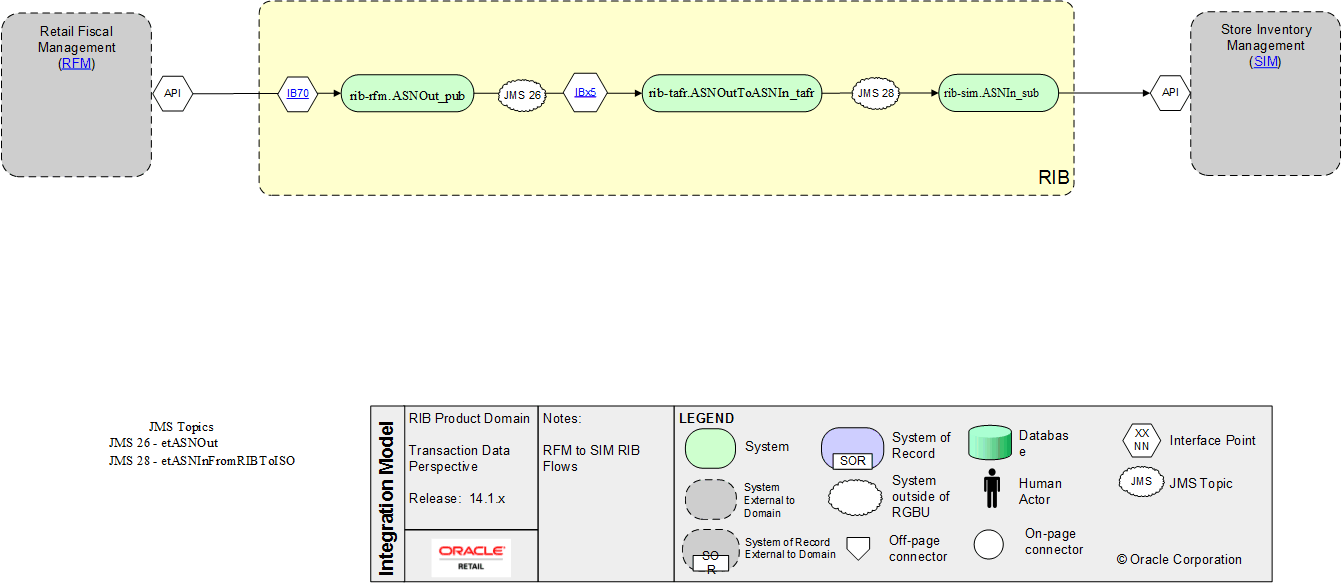Click the green System legend shape
This screenshot has width=1342, height=586.
tap(710, 448)
